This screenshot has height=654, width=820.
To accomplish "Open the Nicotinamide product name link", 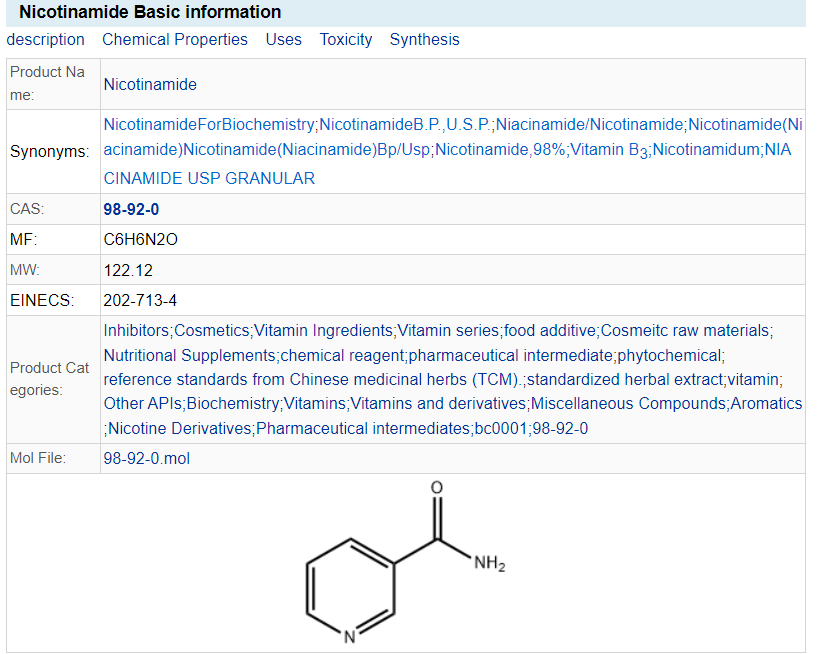I will [x=150, y=84].
